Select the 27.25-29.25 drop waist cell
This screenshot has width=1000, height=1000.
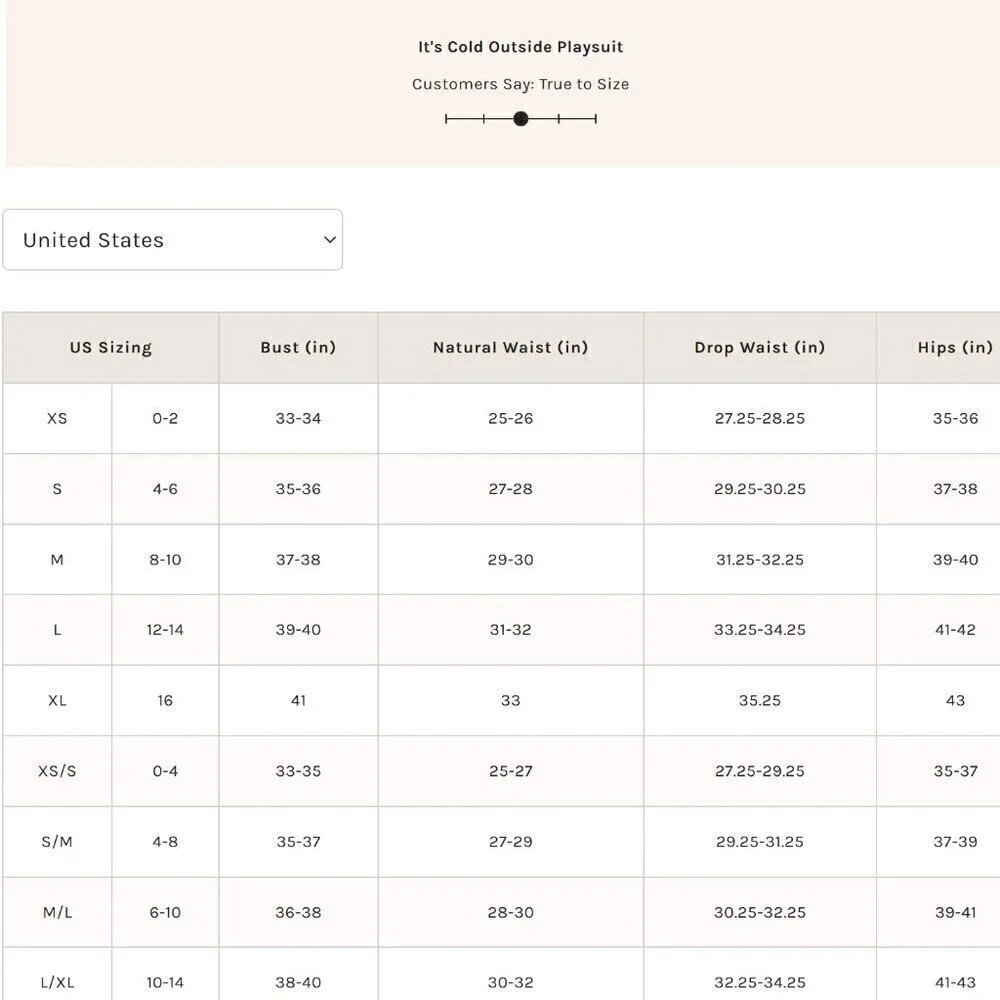pyautogui.click(x=760, y=771)
